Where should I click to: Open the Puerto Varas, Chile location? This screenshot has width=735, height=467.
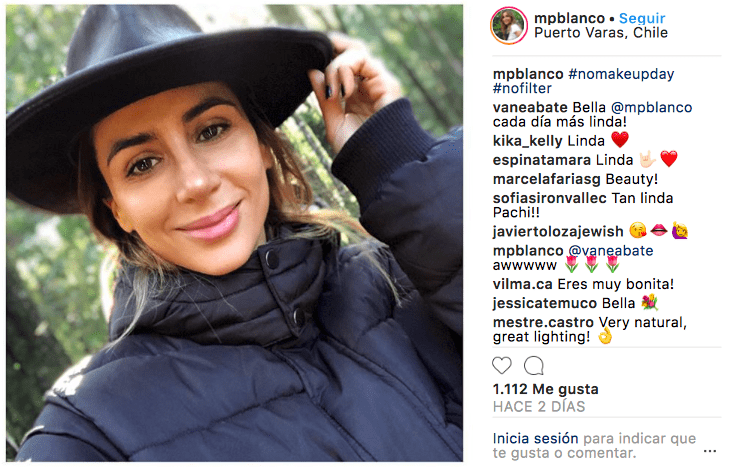pos(601,33)
